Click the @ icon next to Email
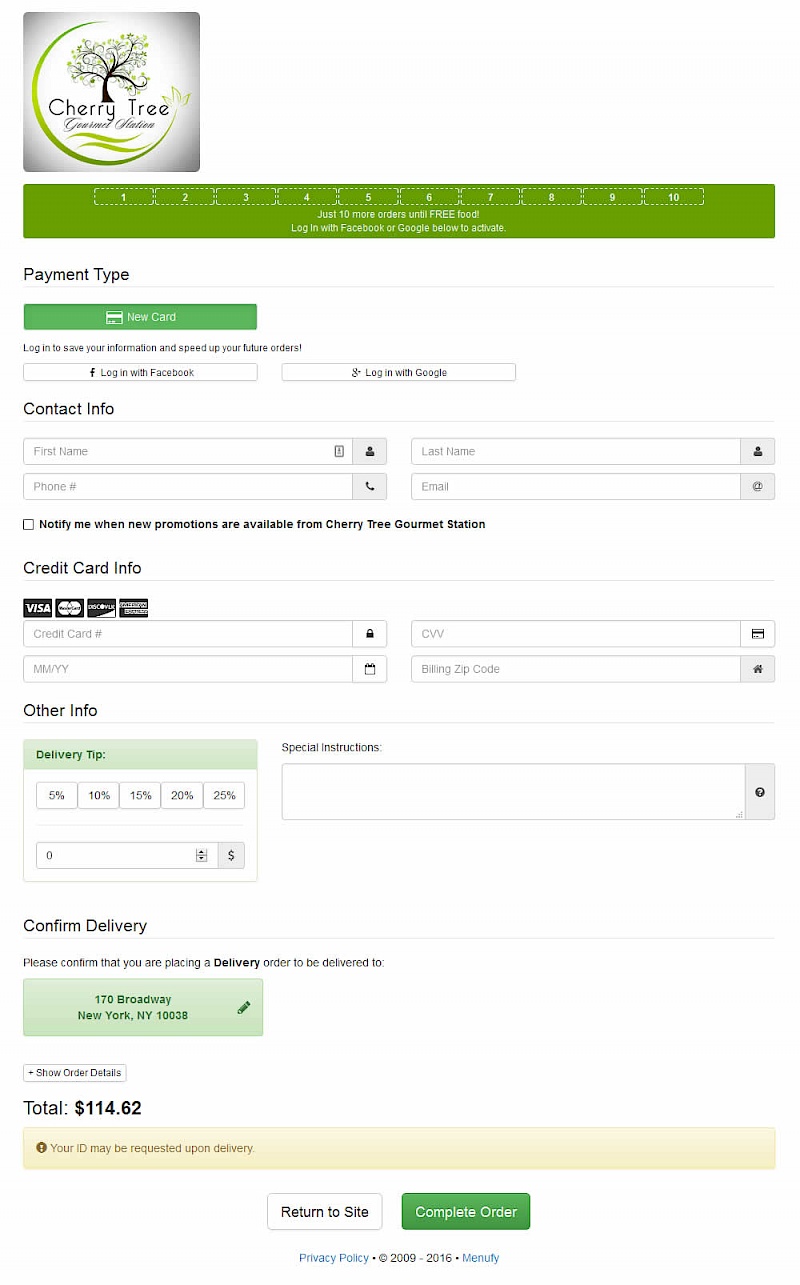Image resolution: width=800 pixels, height=1285 pixels. pyautogui.click(x=757, y=487)
